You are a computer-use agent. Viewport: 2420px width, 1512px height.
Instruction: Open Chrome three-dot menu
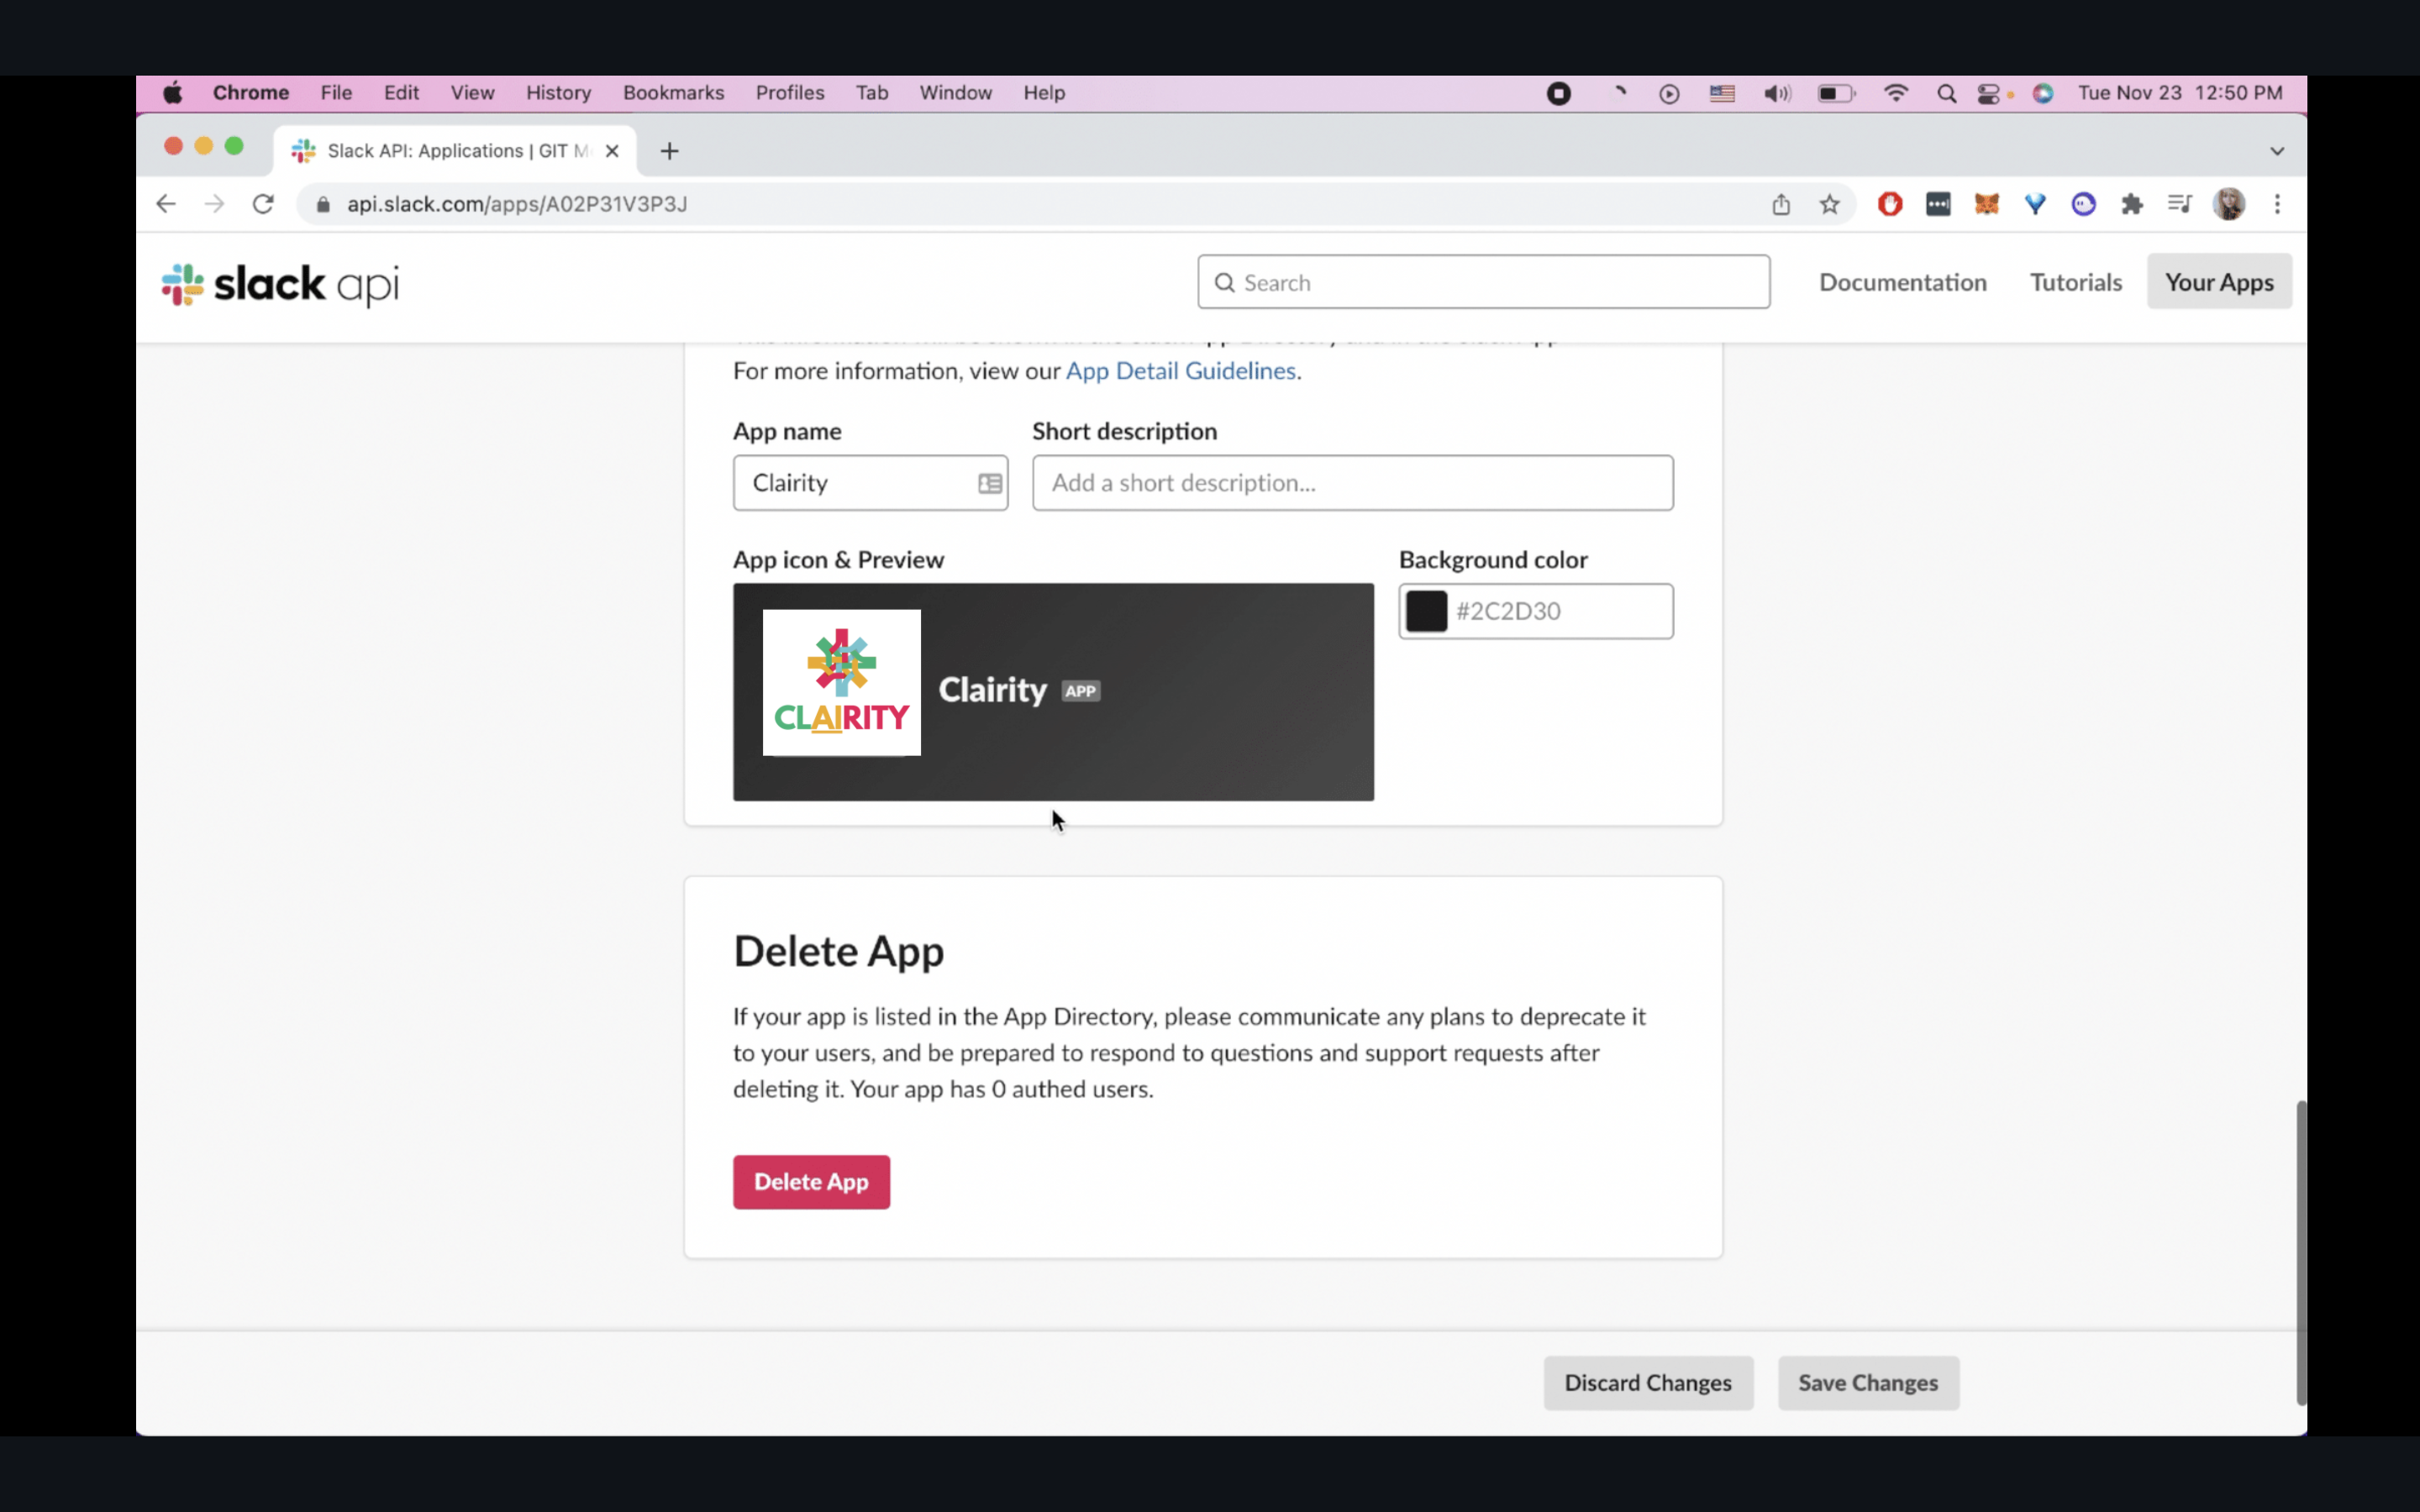(x=2277, y=204)
